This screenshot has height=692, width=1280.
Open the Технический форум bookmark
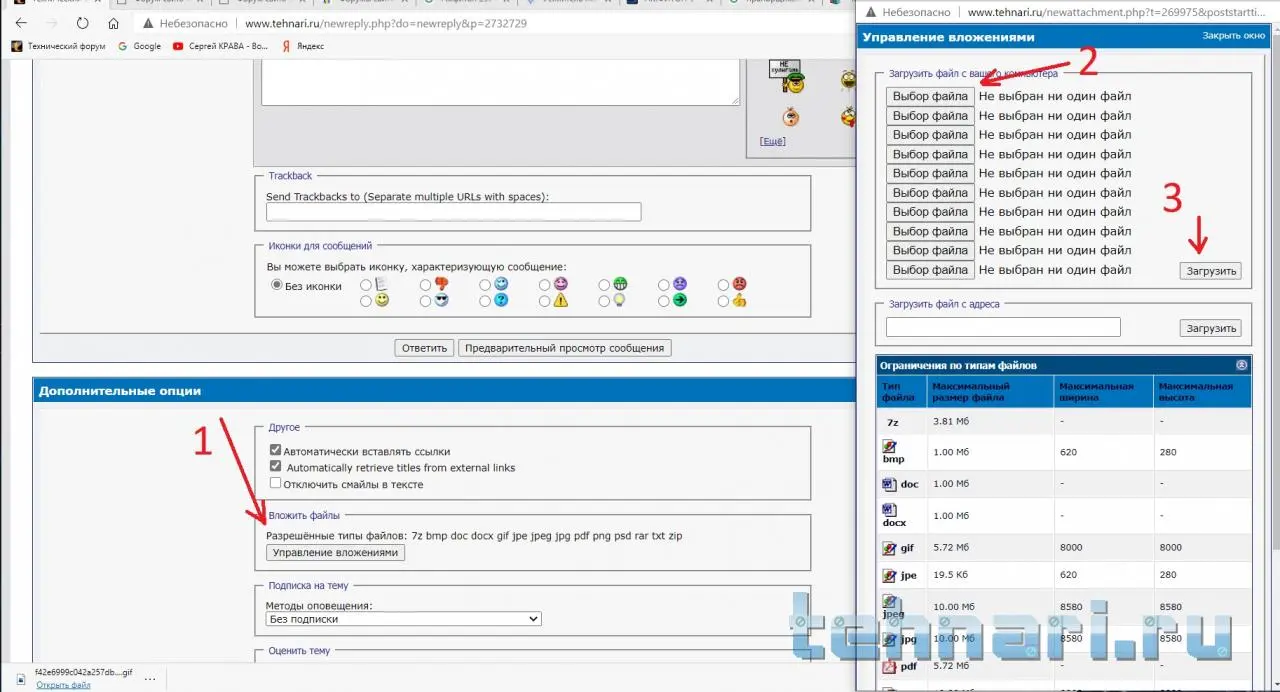pos(58,46)
